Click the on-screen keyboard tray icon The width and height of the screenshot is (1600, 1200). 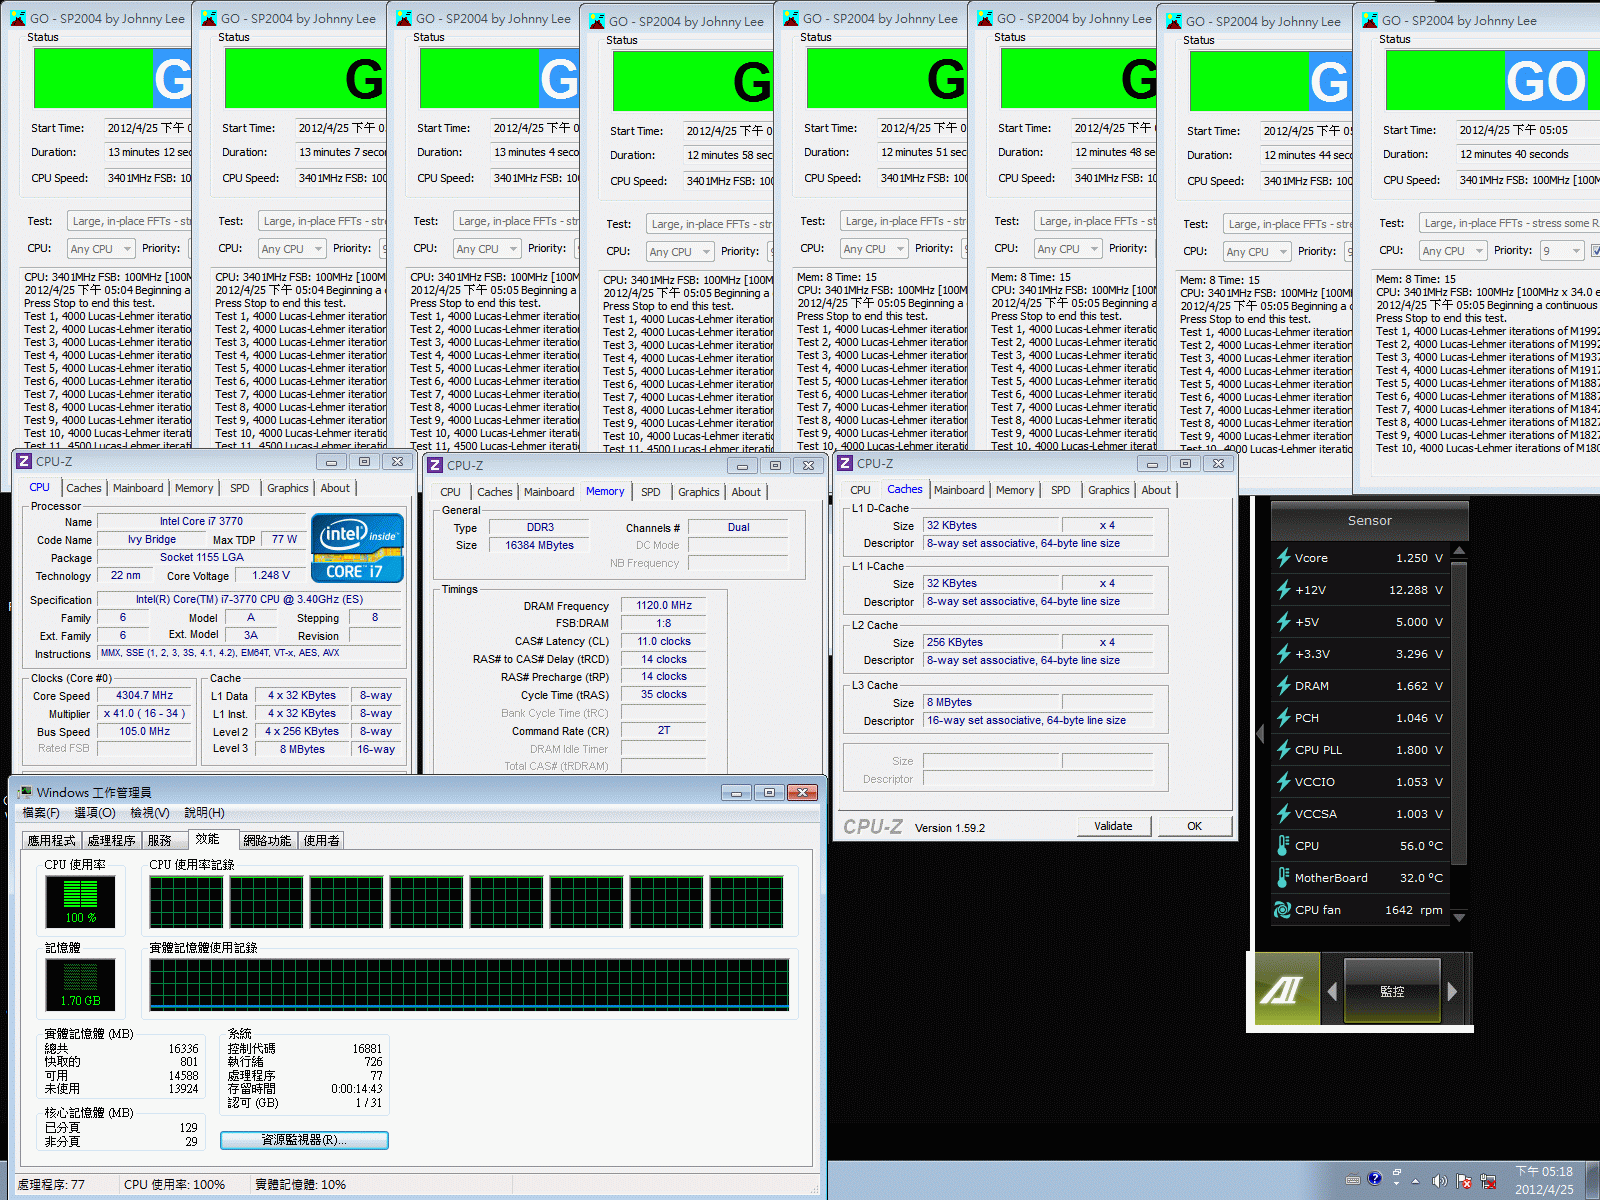[1353, 1180]
